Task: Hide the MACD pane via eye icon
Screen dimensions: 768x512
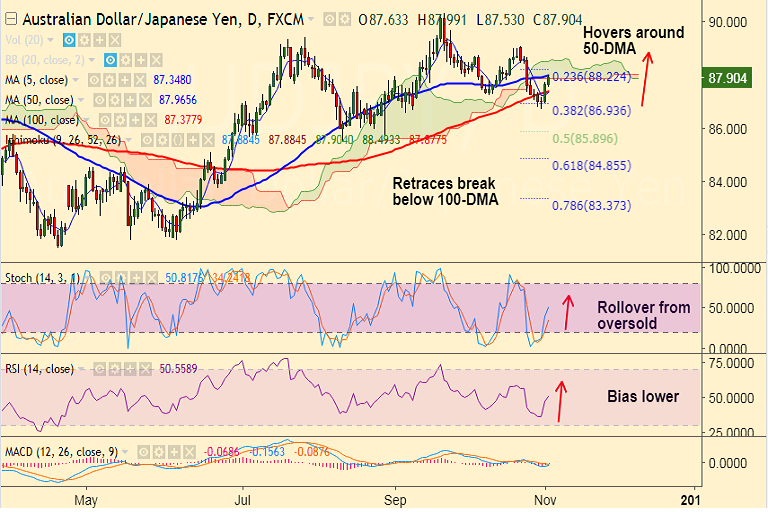Action: [144, 452]
